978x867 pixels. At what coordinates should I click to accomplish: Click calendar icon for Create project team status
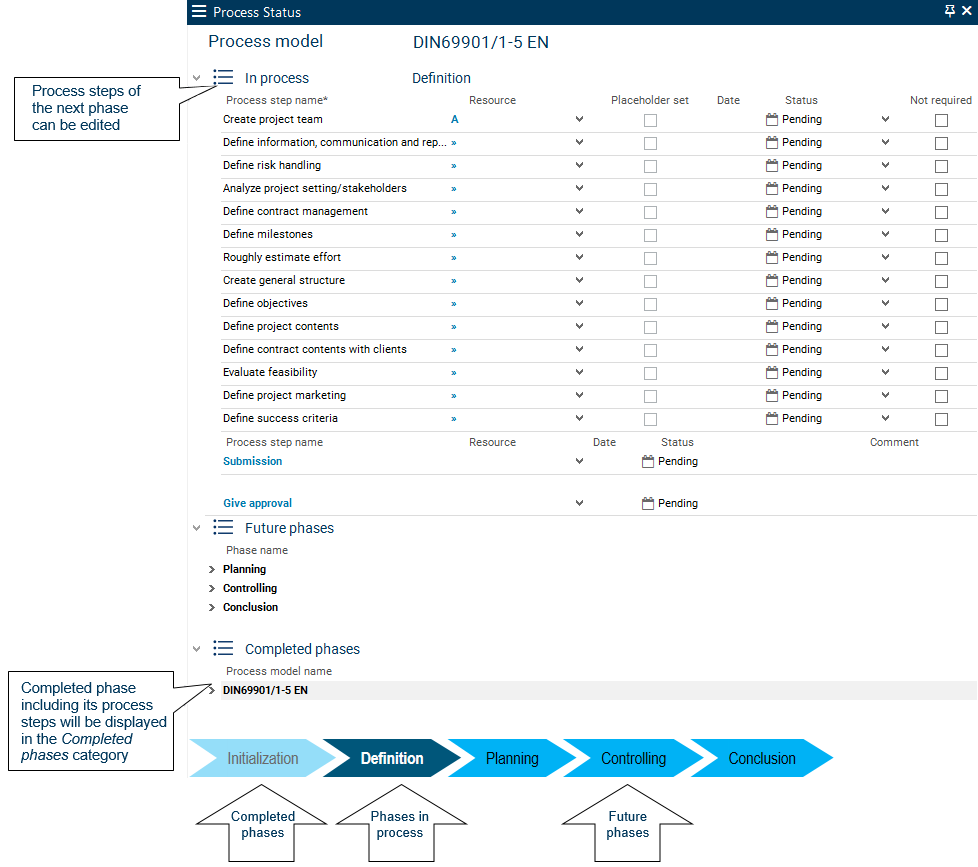tap(771, 119)
